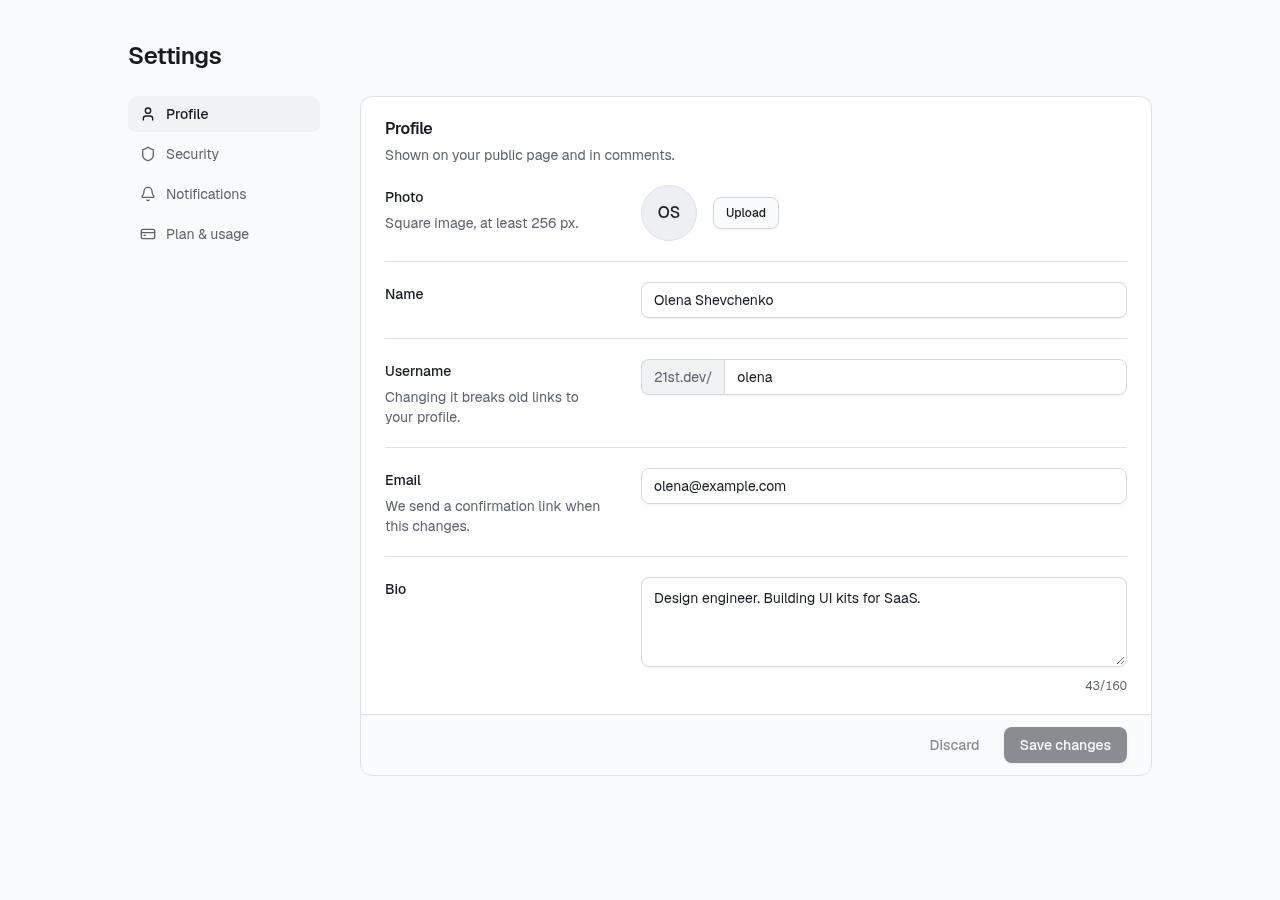Focus the Name input field
This screenshot has width=1280, height=900.
pos(884,300)
